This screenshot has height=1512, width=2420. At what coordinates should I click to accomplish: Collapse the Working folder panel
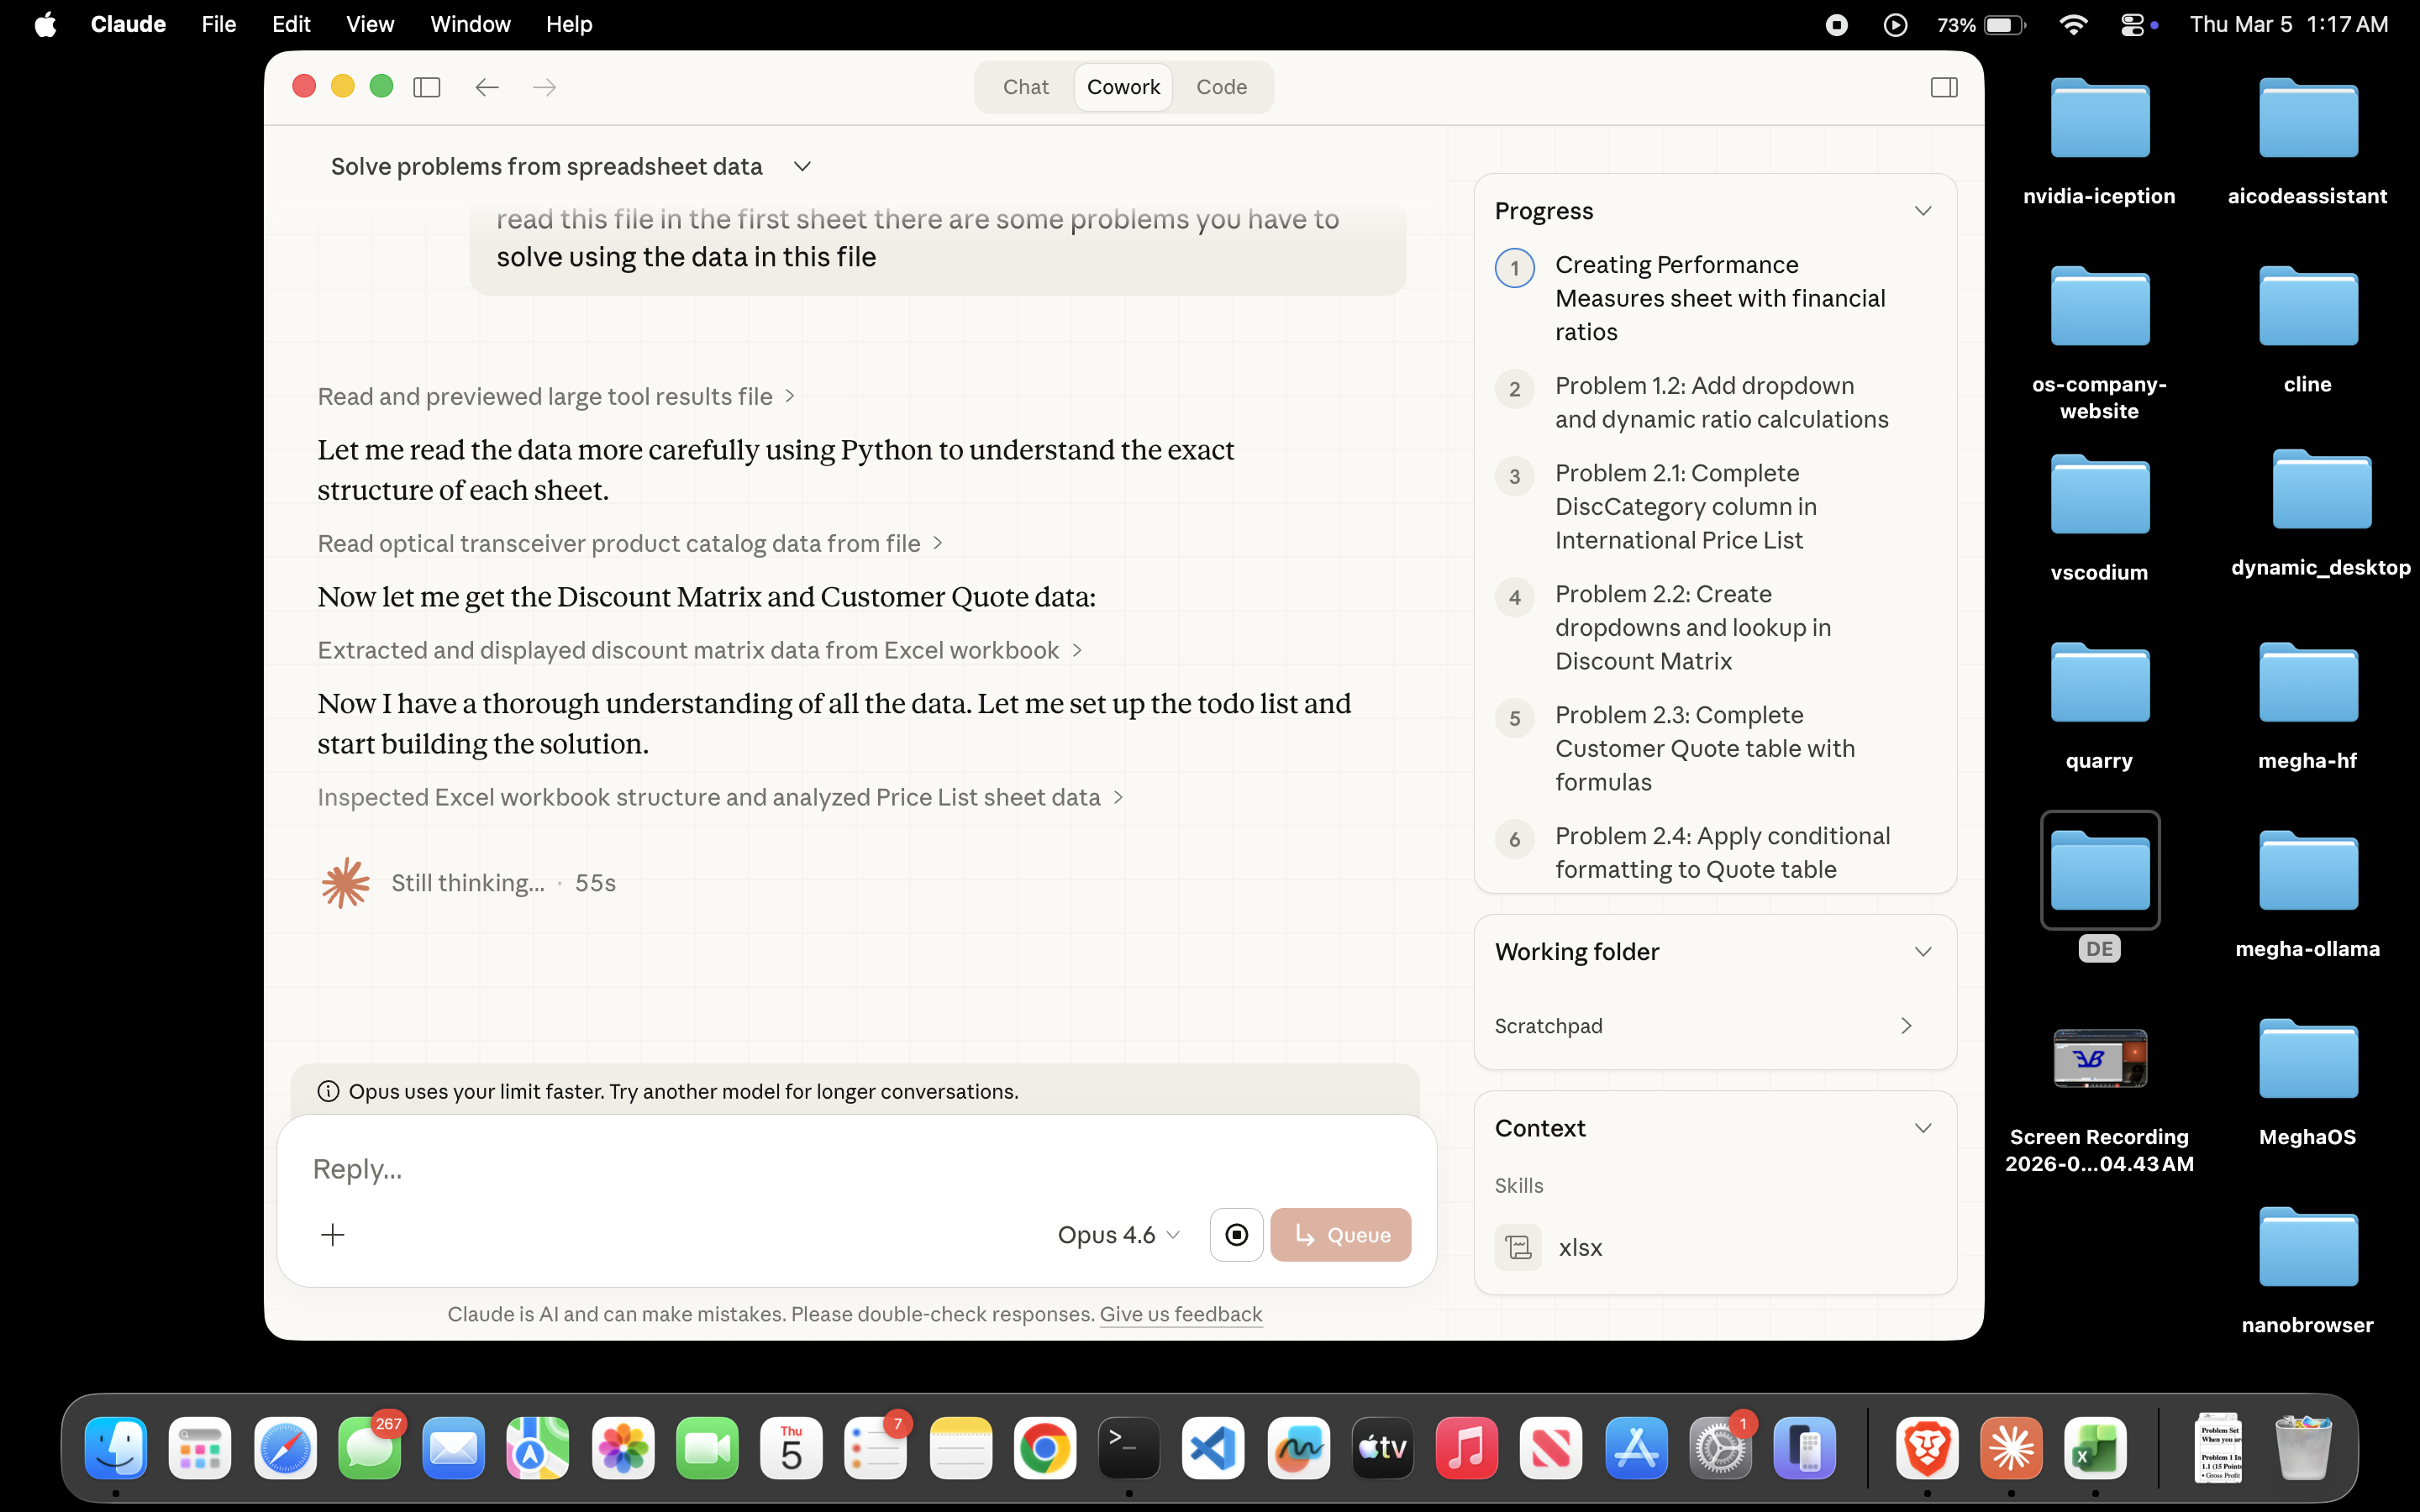click(1922, 952)
